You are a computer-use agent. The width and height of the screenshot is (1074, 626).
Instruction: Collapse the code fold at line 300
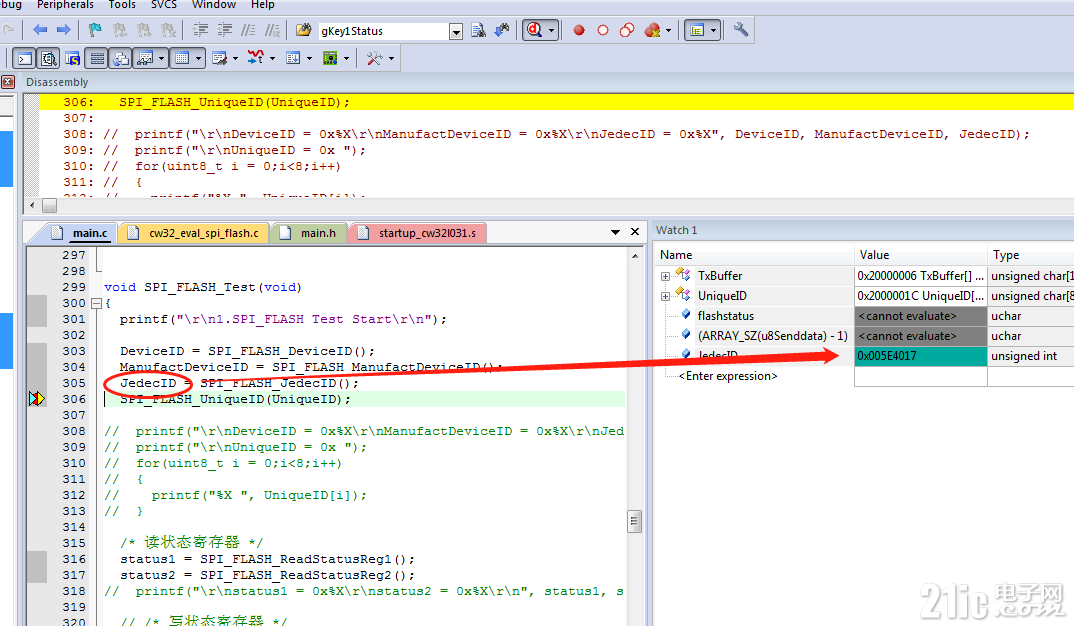[97, 303]
